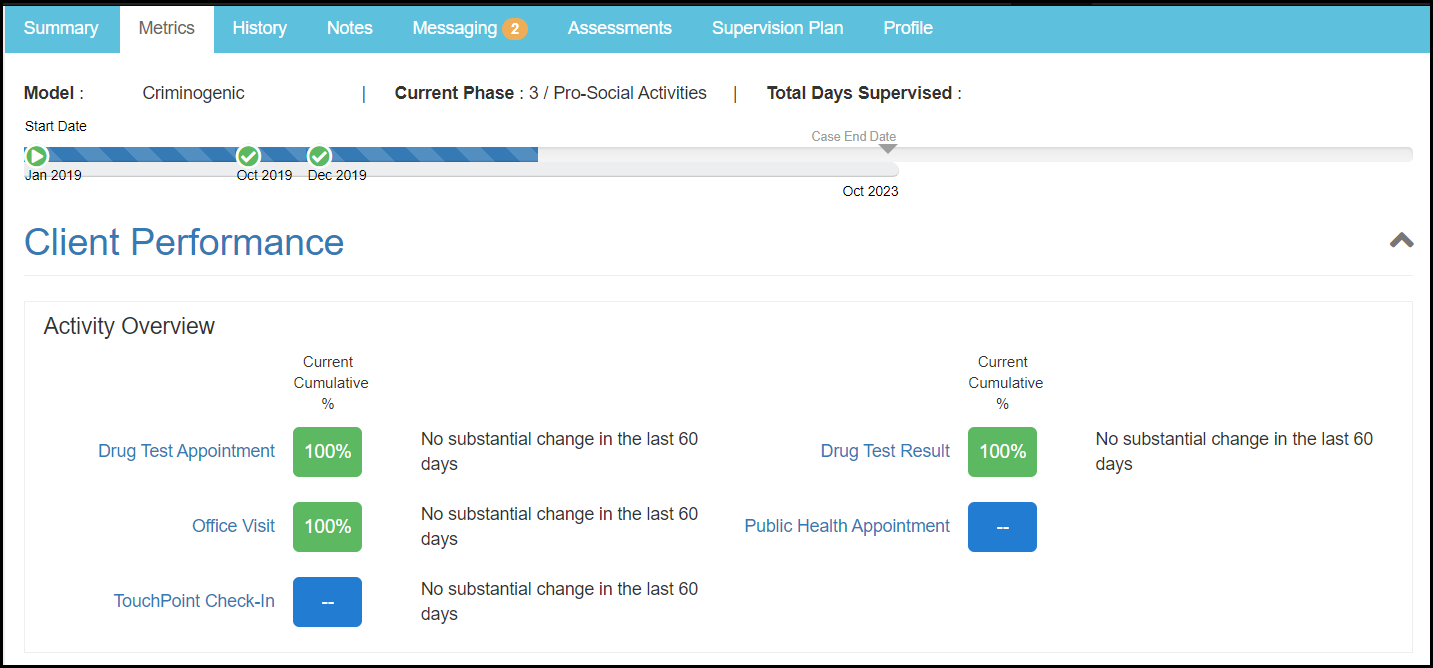Viewport: 1433px width, 668px height.
Task: Click the Public Health Appointment link
Action: 847,526
